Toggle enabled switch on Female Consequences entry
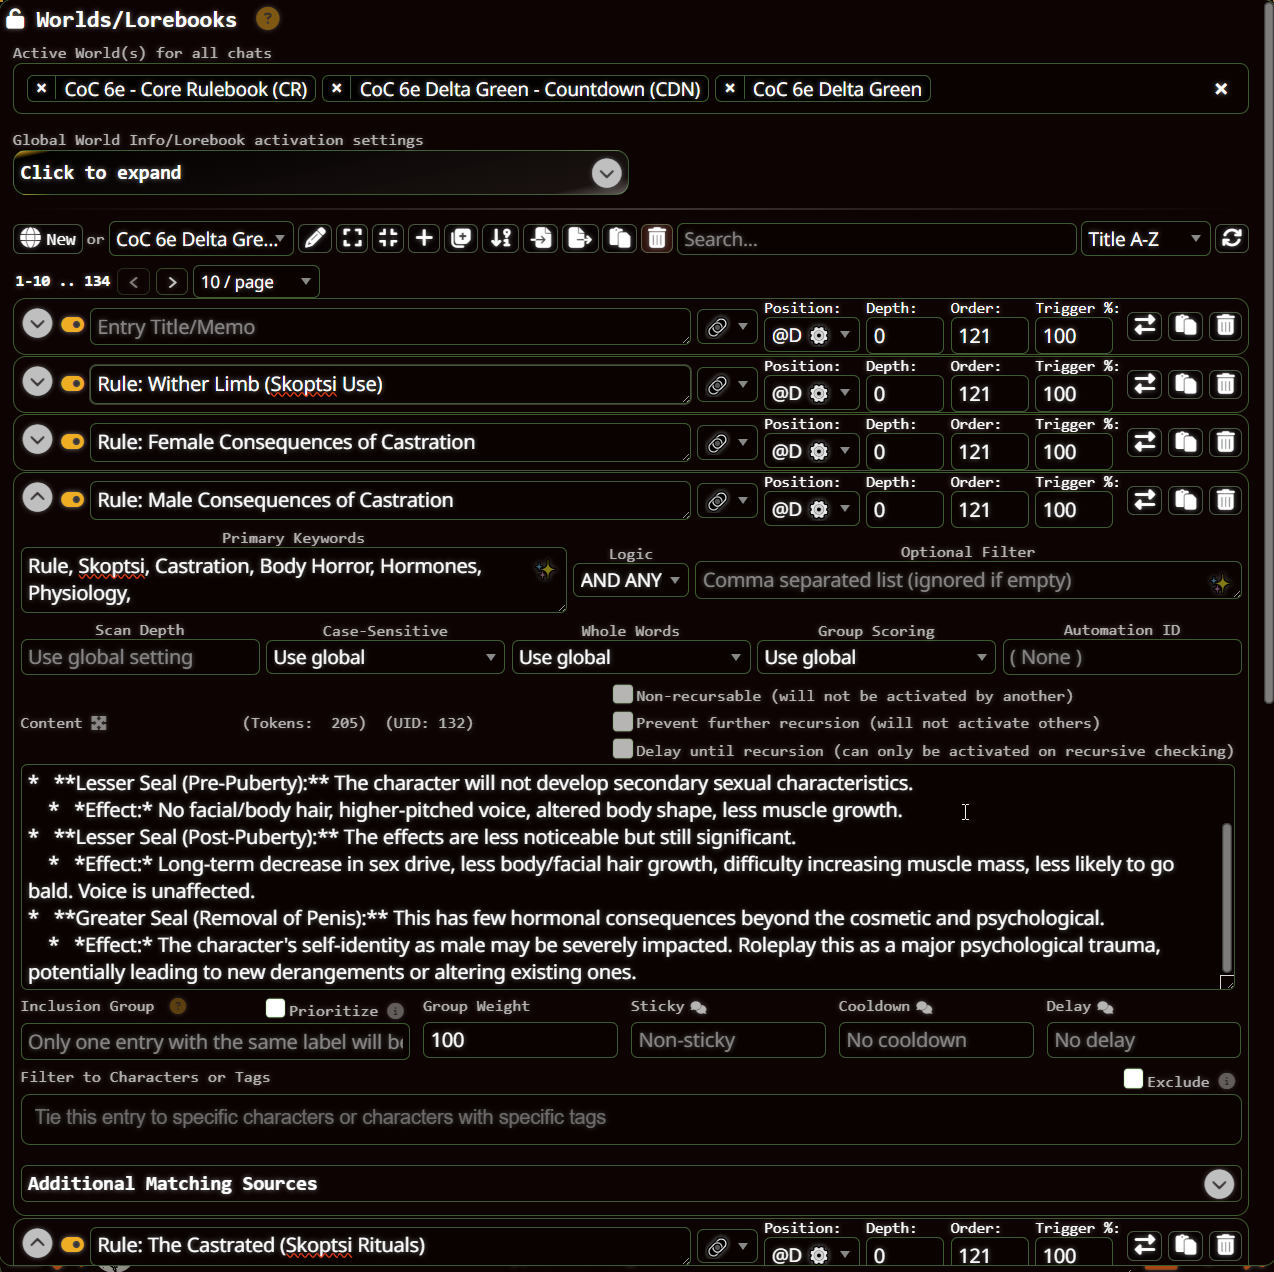This screenshot has height=1272, width=1274. (72, 441)
